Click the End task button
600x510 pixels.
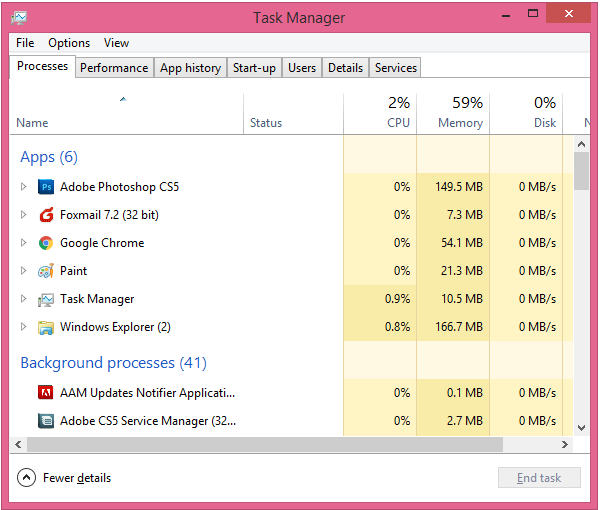[539, 477]
